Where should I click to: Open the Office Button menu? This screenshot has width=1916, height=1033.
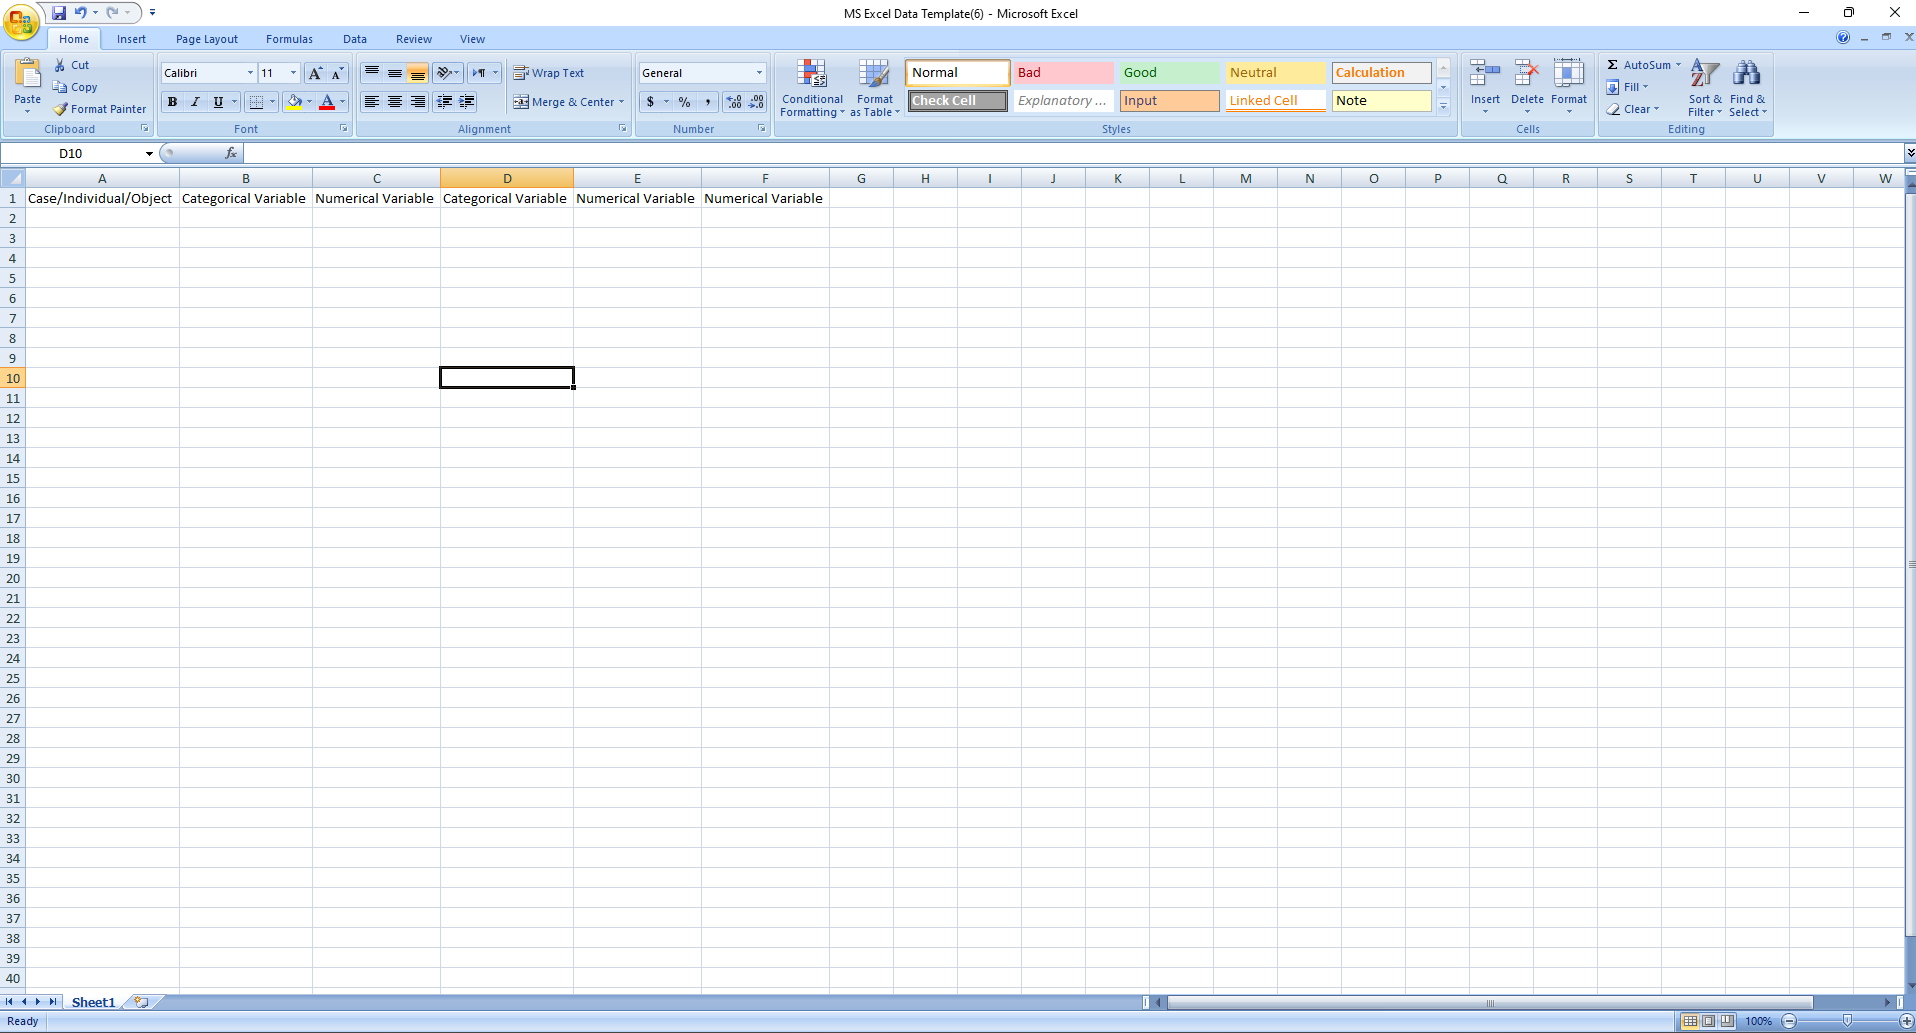pyautogui.click(x=21, y=20)
